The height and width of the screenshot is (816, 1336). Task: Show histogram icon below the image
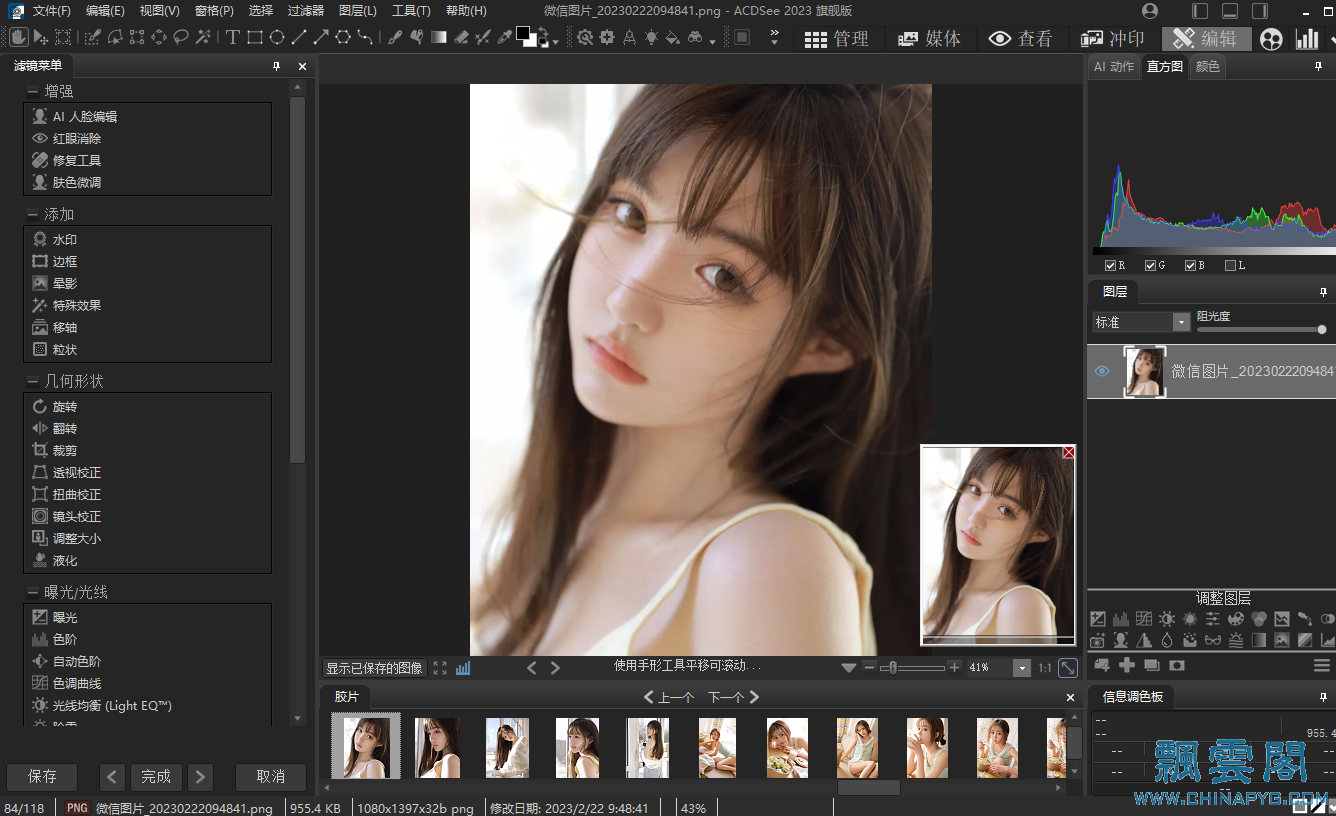(x=463, y=668)
